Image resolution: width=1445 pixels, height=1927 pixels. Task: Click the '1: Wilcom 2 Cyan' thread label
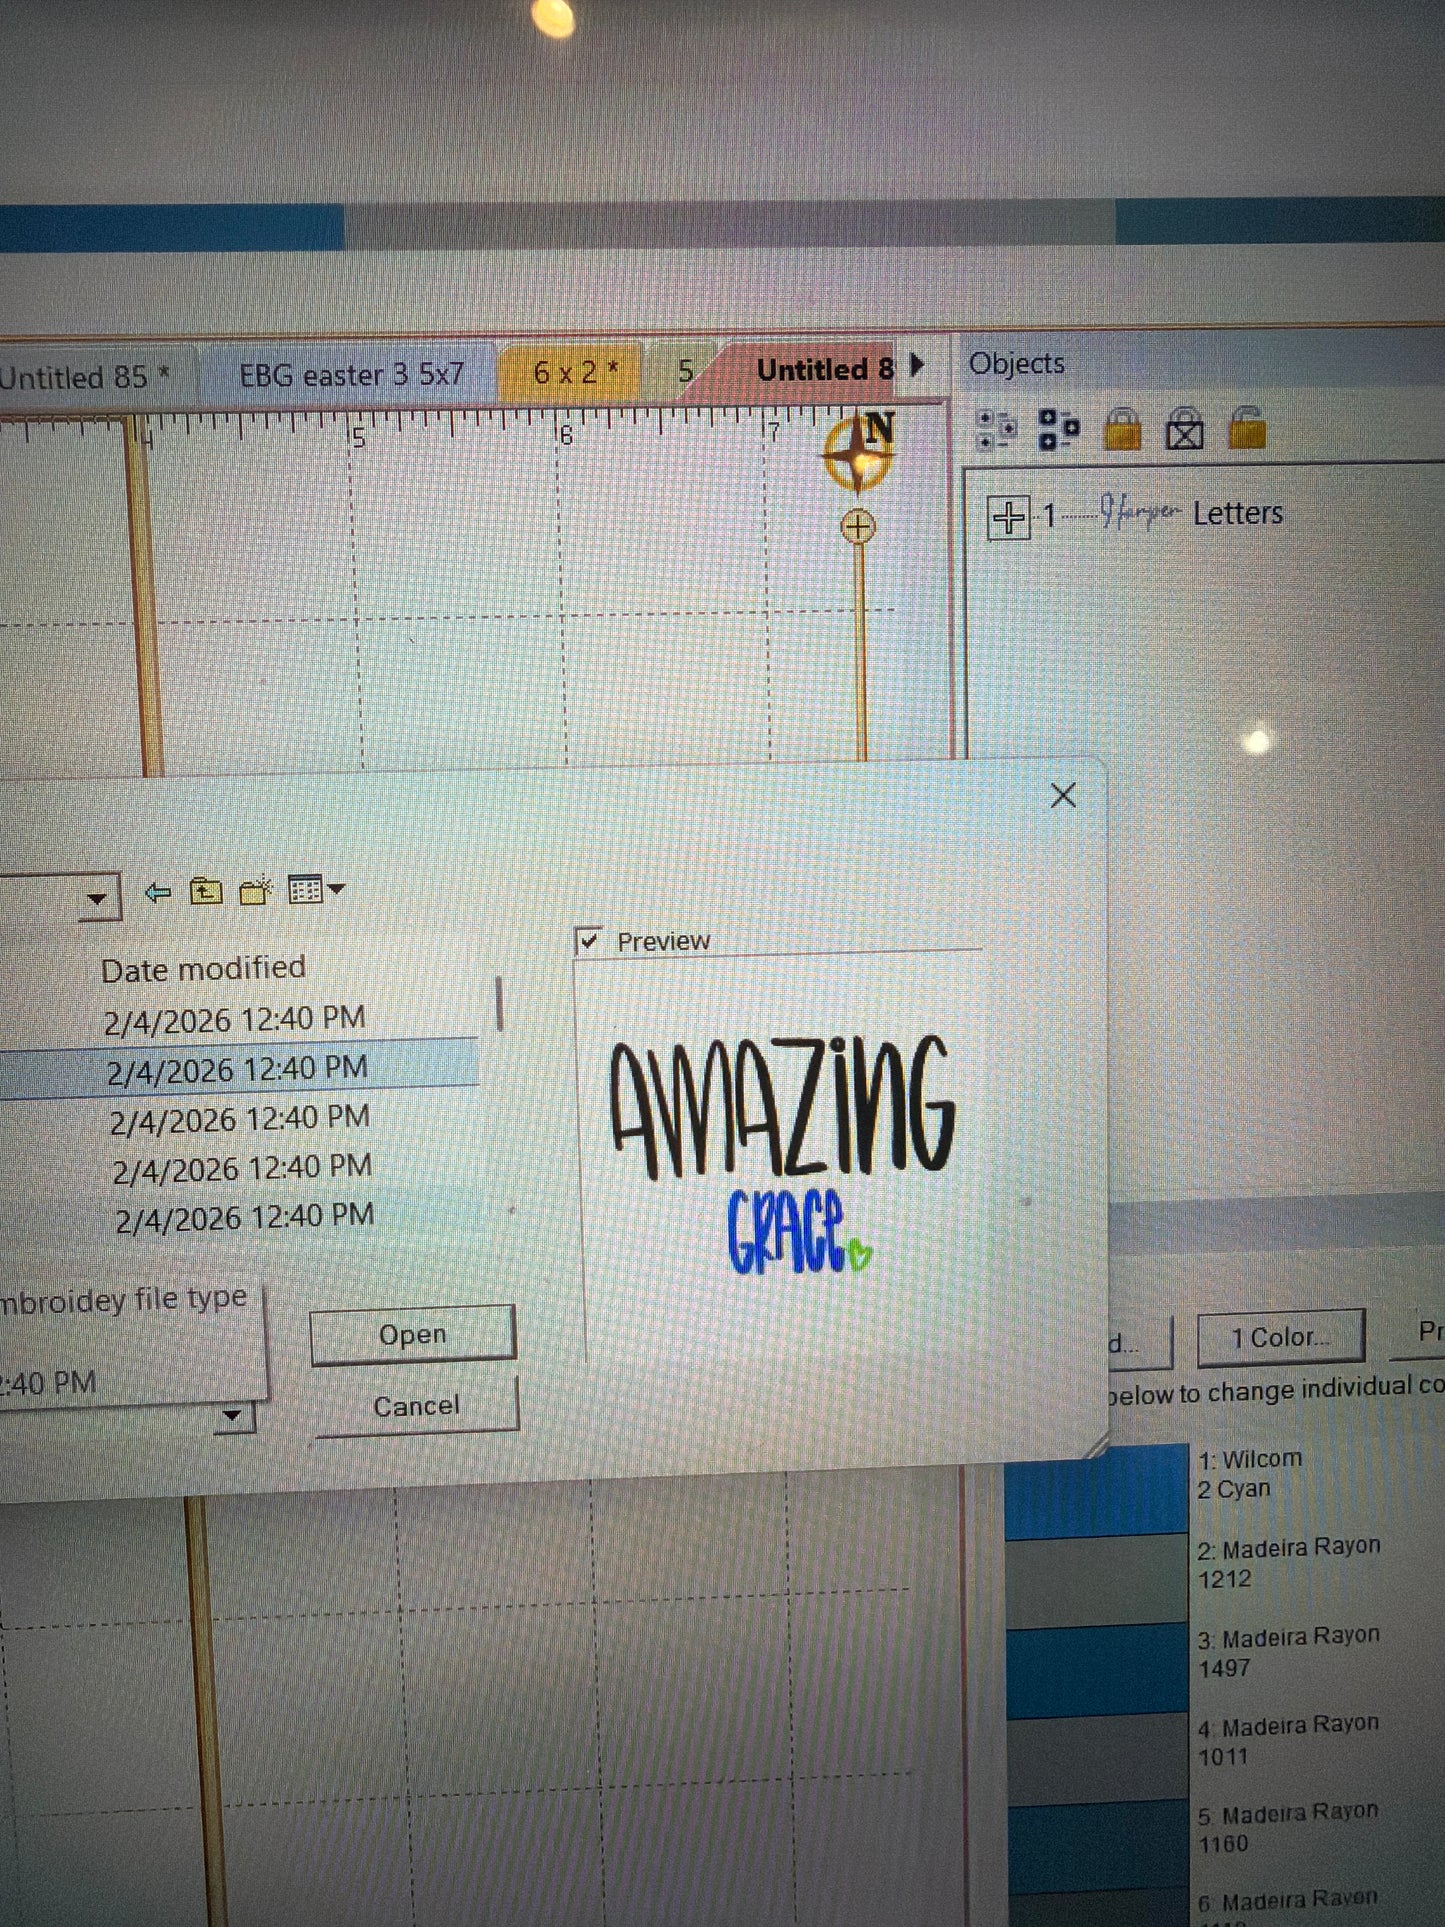tap(1250, 1474)
